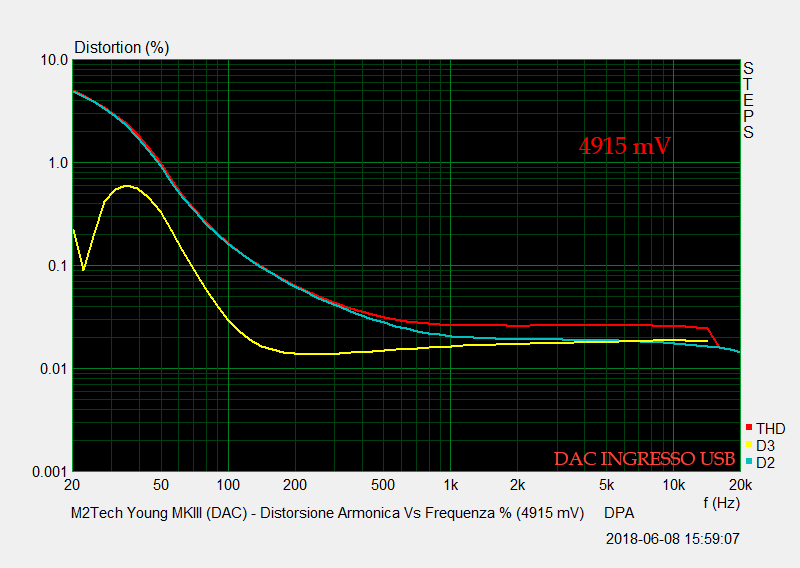This screenshot has height=568, width=800.
Task: Click the 'DAC INGRESSO USB' annotation
Action: click(644, 459)
